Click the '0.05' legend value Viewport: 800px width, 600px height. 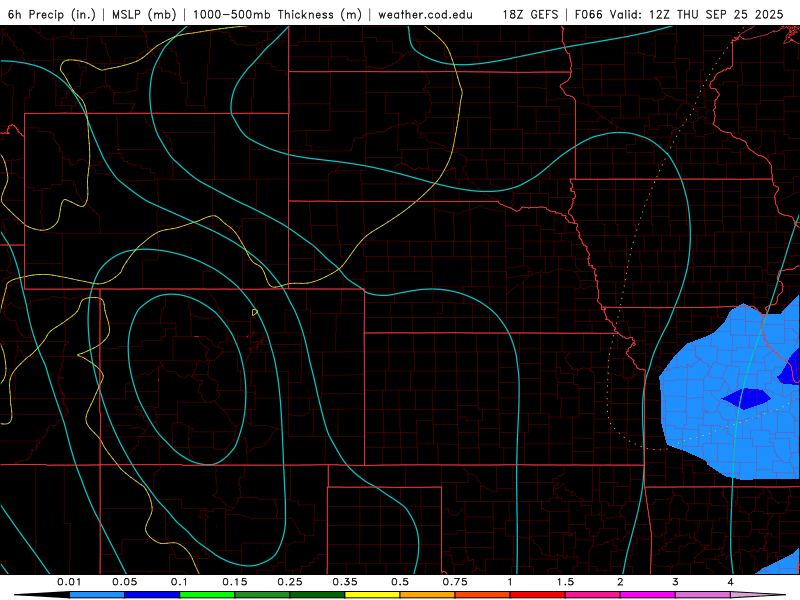coord(124,582)
